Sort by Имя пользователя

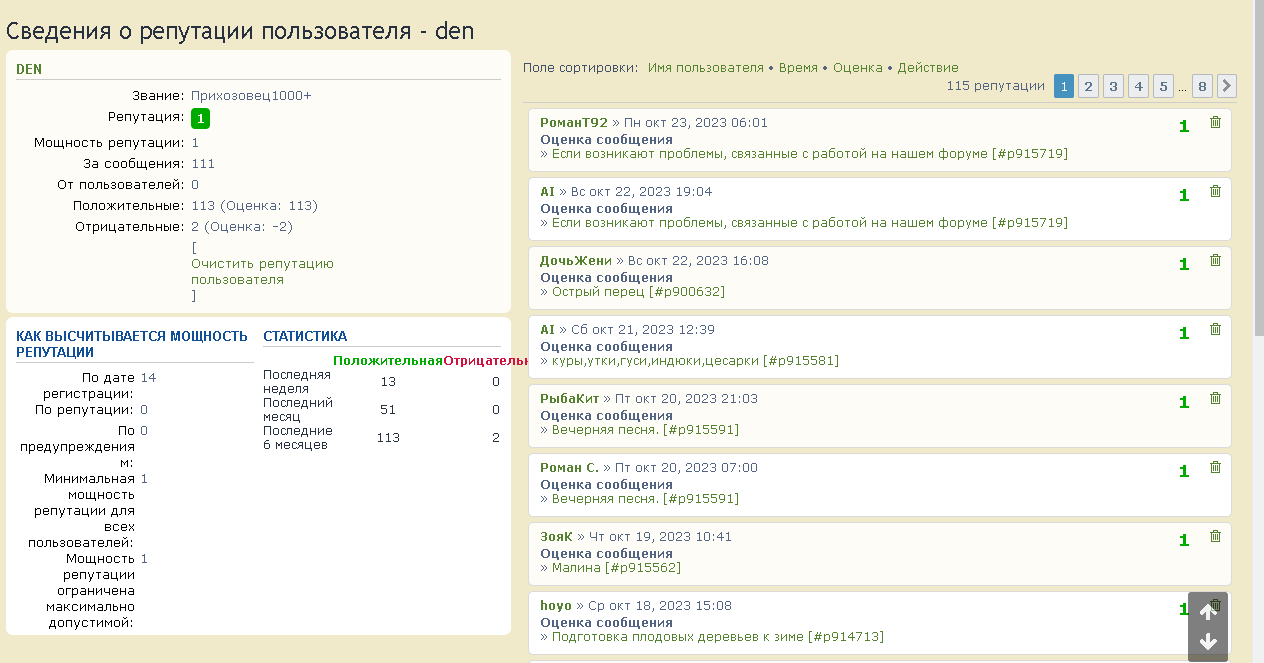705,68
